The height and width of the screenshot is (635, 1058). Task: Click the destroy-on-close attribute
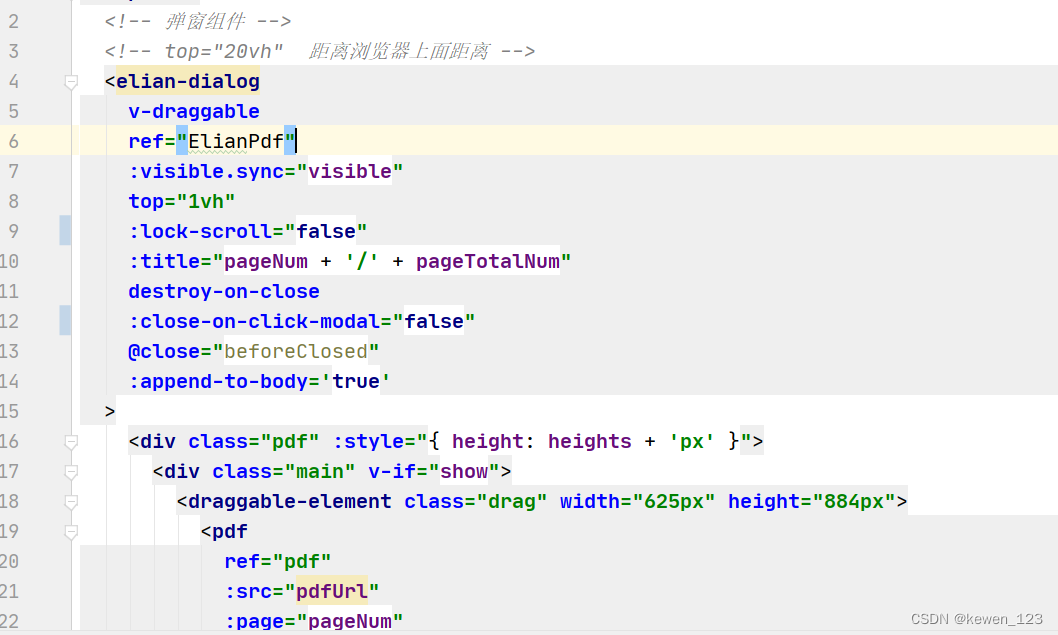coord(223,291)
